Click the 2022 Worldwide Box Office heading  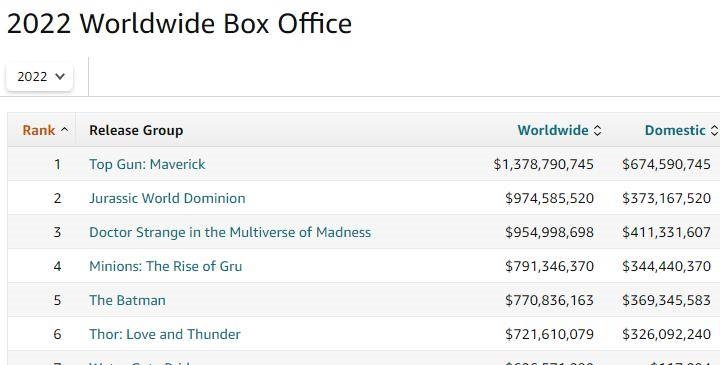[180, 23]
